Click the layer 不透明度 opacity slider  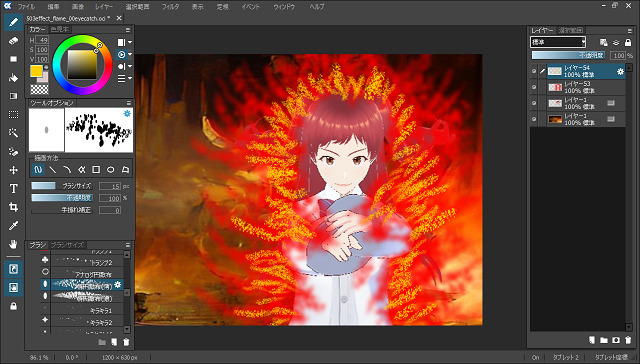569,55
